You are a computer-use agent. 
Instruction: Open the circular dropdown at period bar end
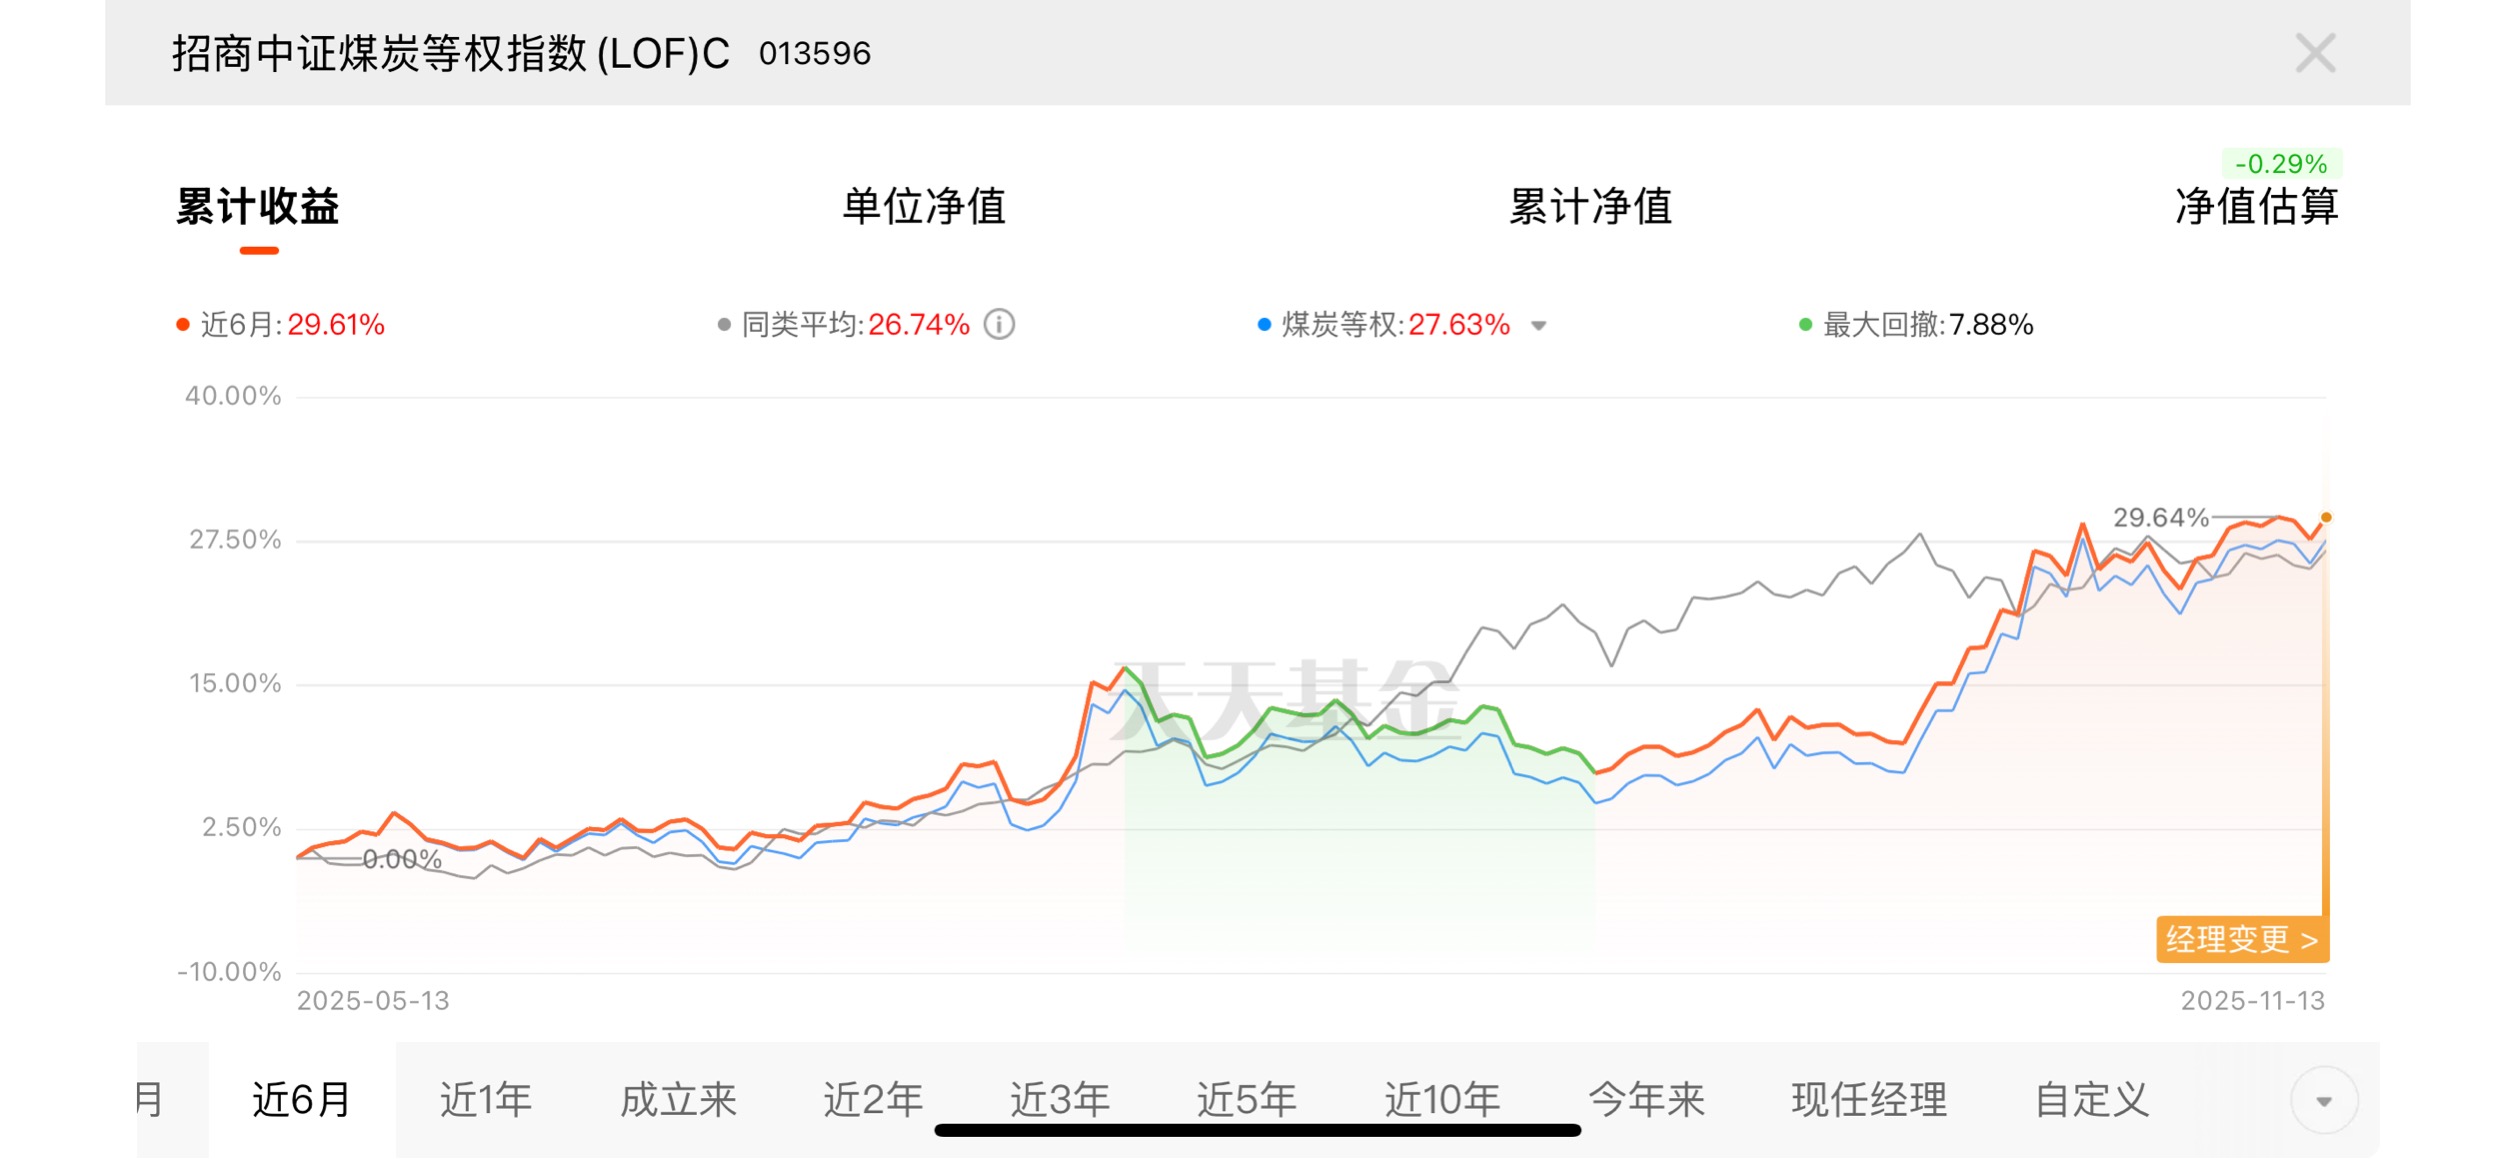click(x=2324, y=1101)
